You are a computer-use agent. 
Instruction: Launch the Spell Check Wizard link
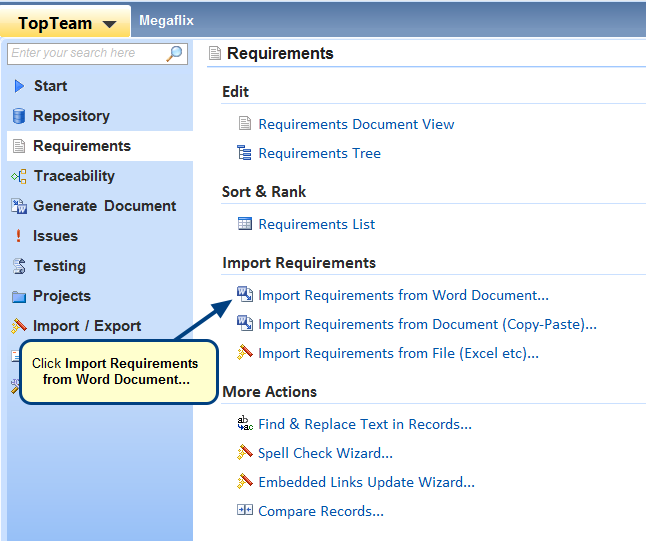point(325,453)
